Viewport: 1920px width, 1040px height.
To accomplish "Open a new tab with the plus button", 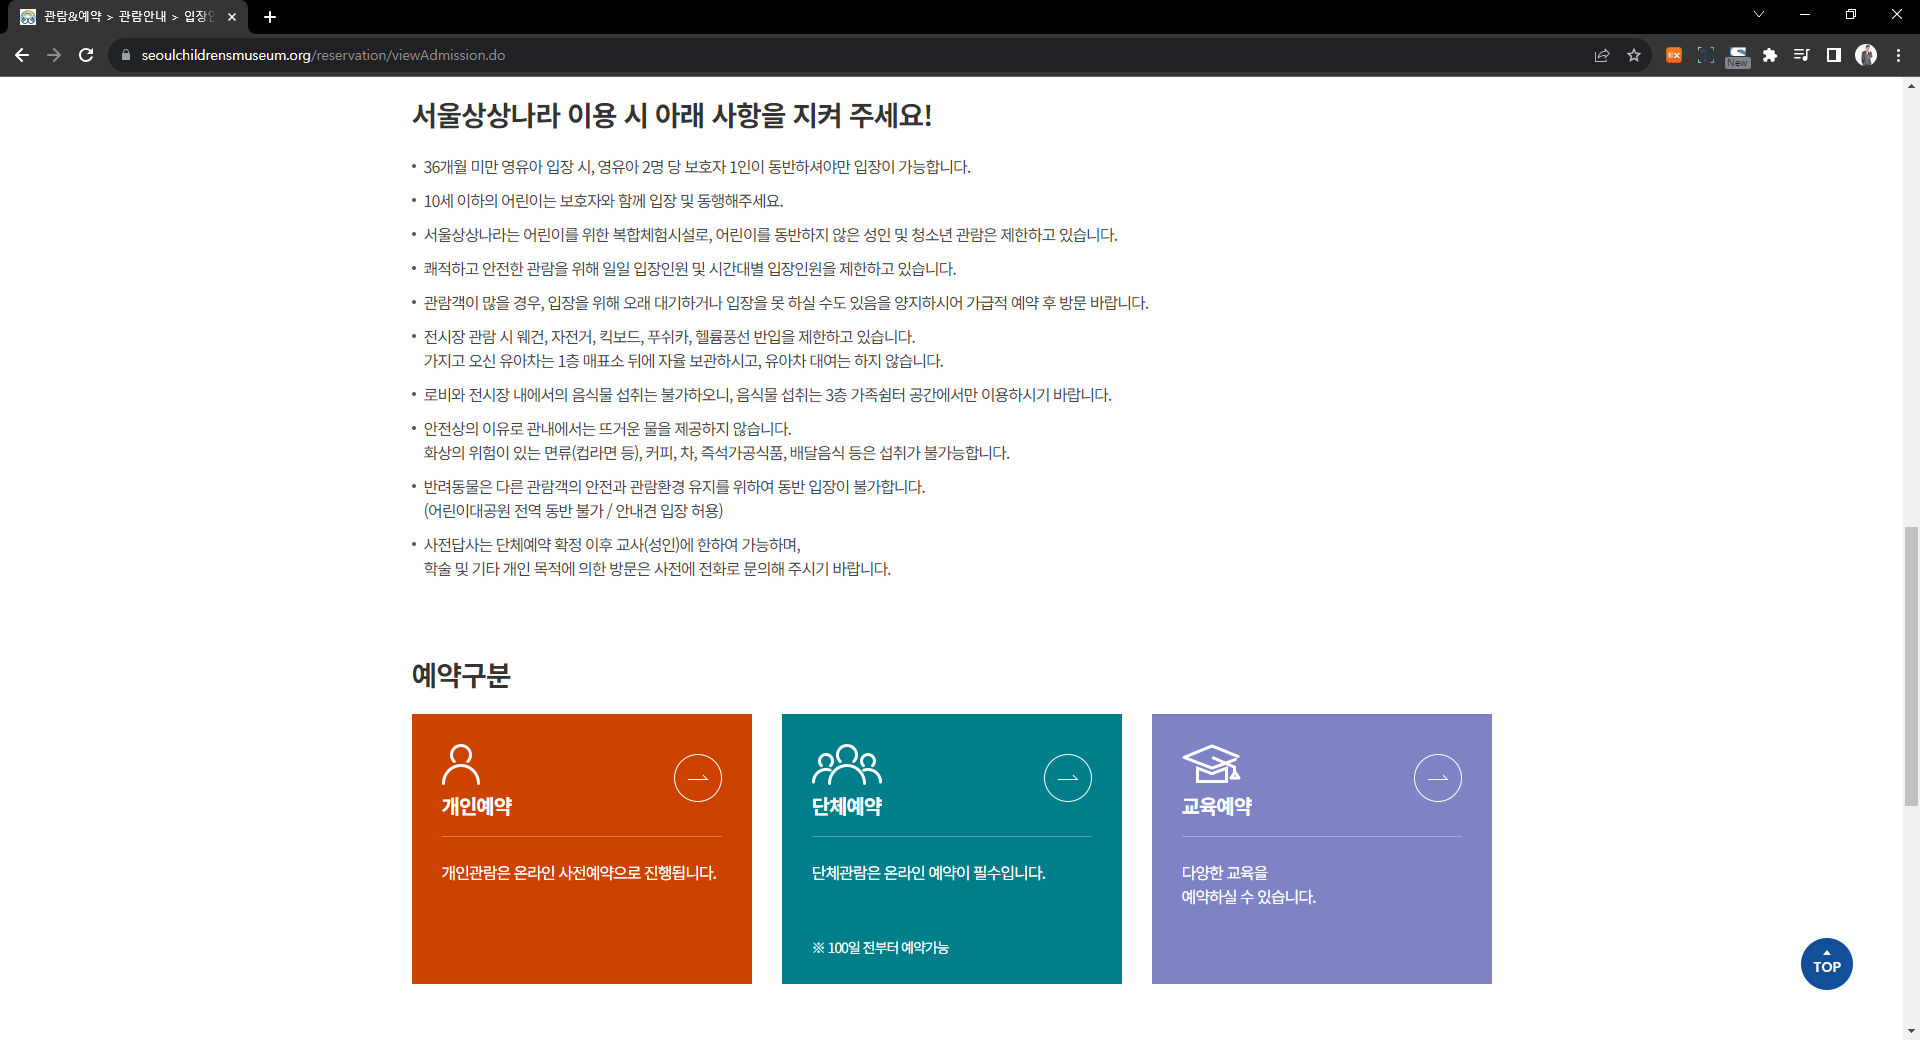I will (x=270, y=17).
